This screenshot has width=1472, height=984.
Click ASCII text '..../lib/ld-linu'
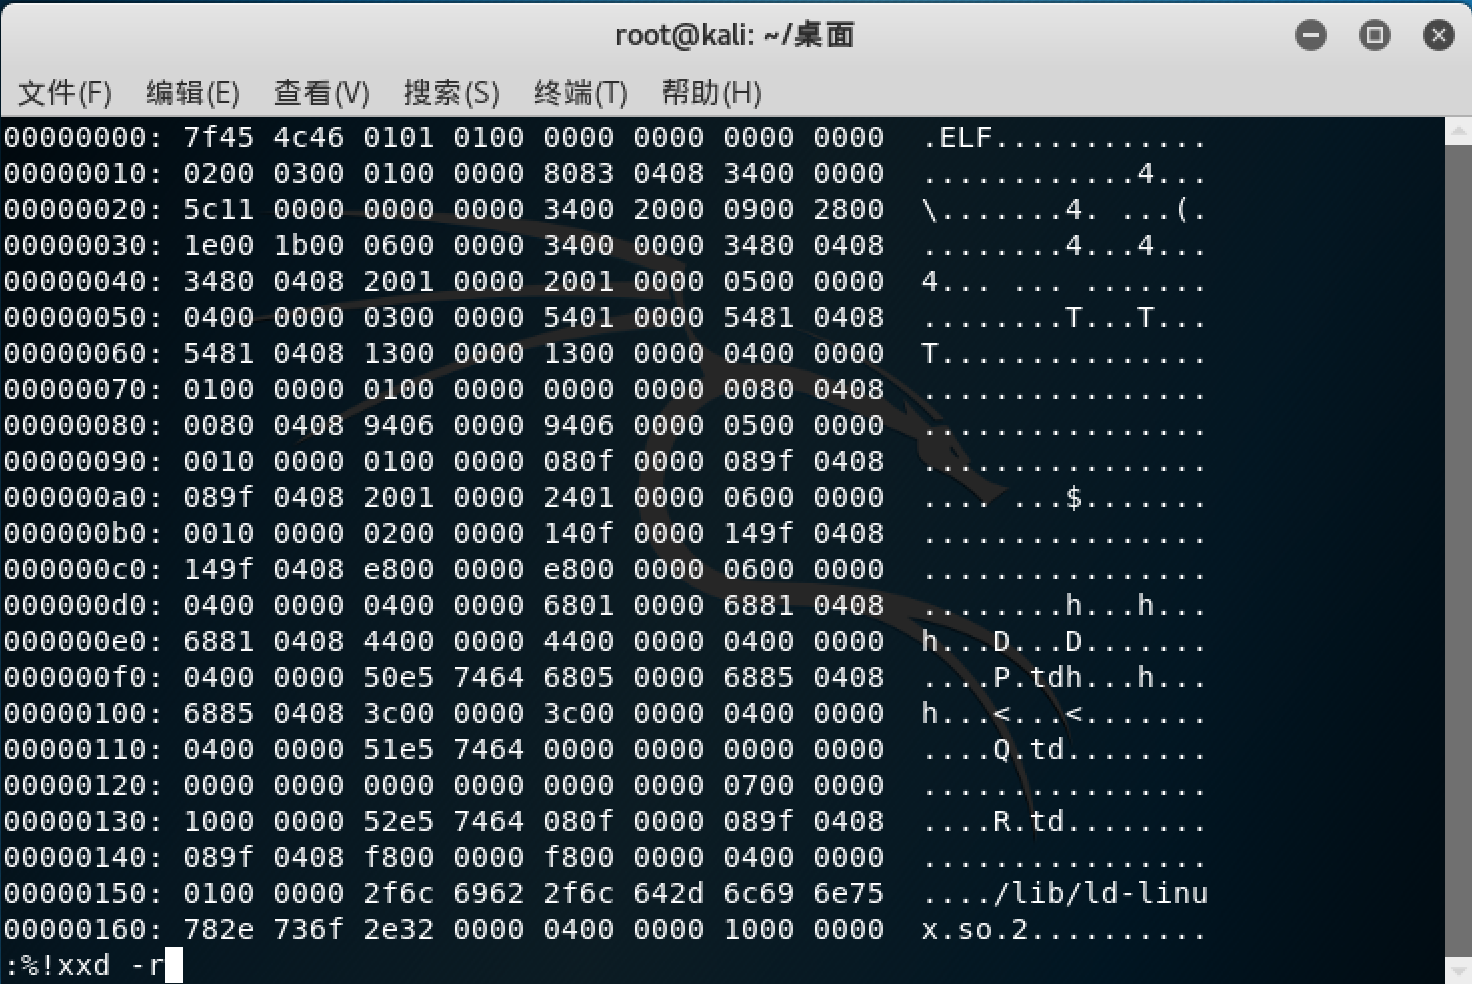click(x=1065, y=893)
